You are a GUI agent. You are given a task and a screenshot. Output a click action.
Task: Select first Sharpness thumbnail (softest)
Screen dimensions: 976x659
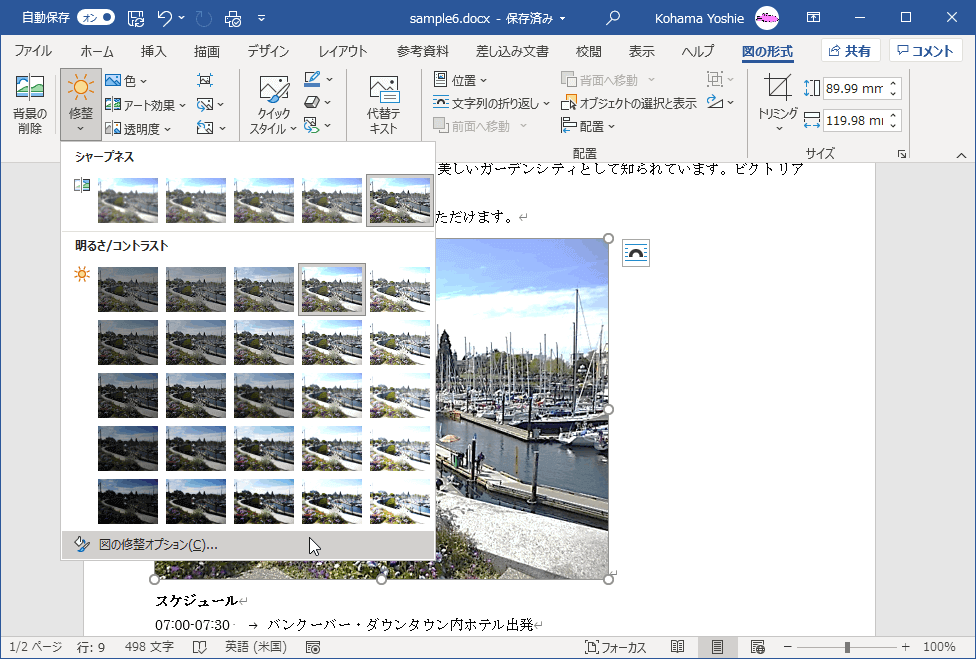coord(128,200)
